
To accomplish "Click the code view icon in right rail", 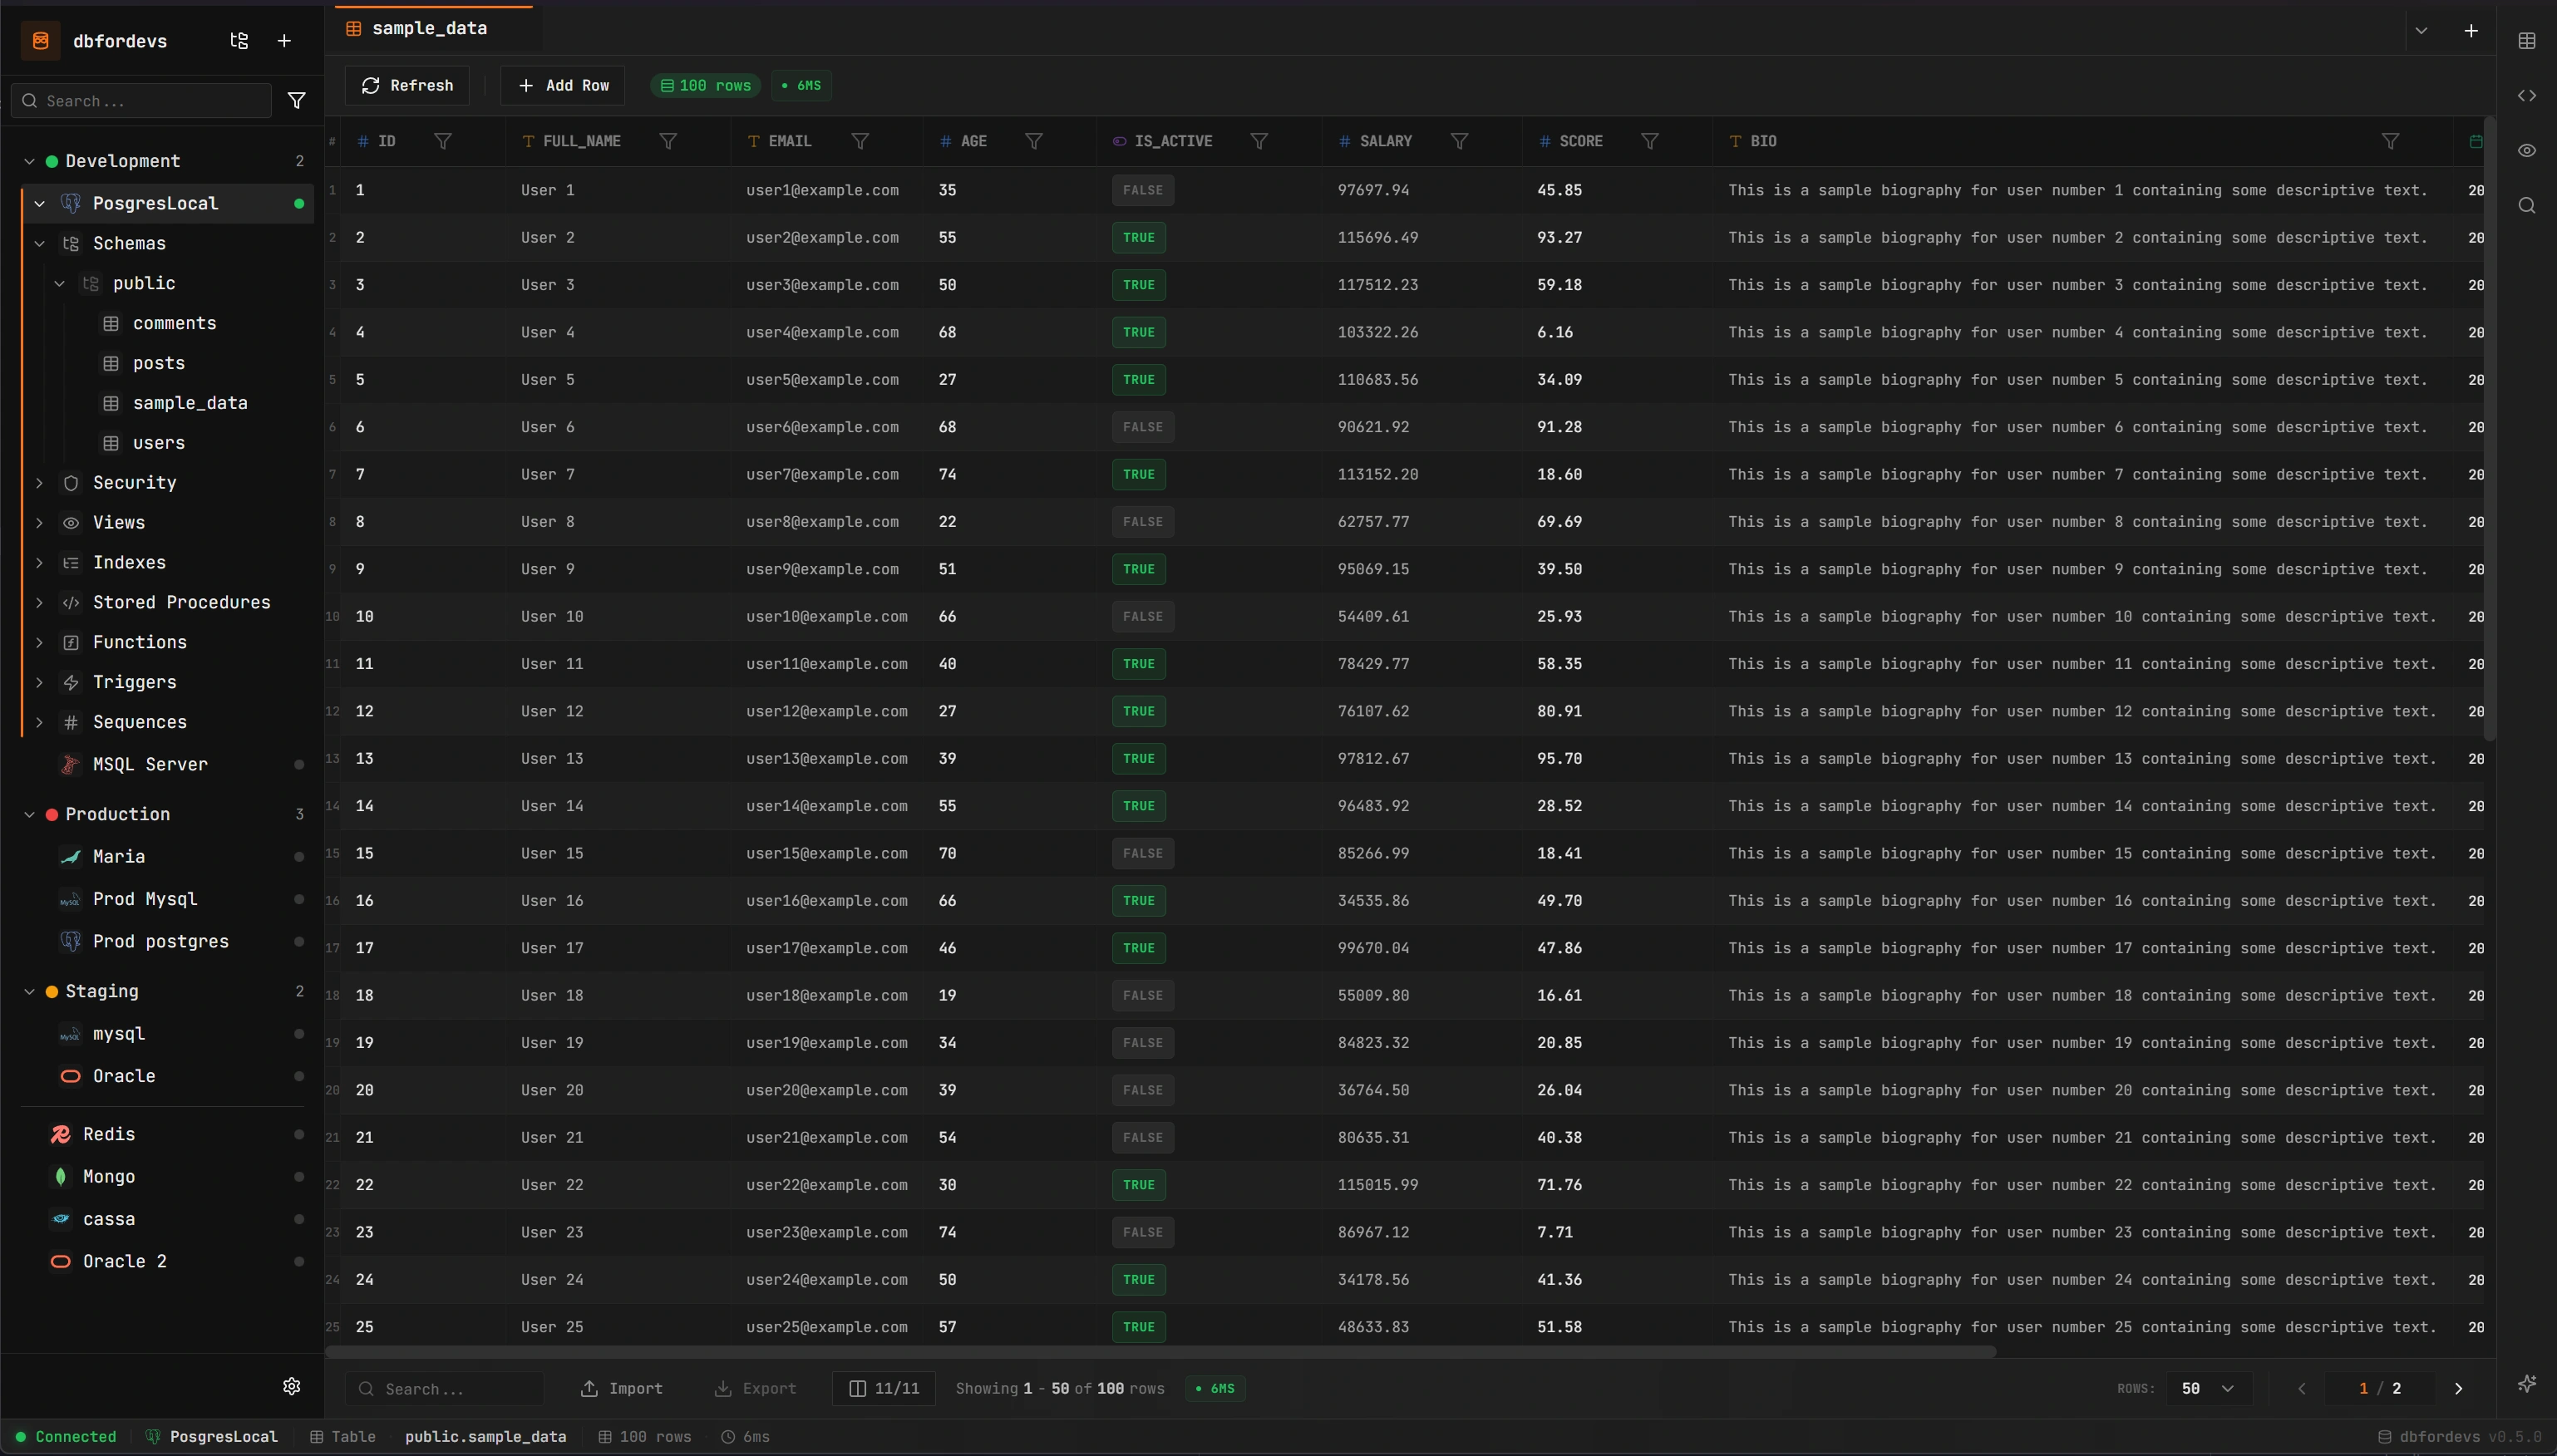I will (x=2527, y=96).
